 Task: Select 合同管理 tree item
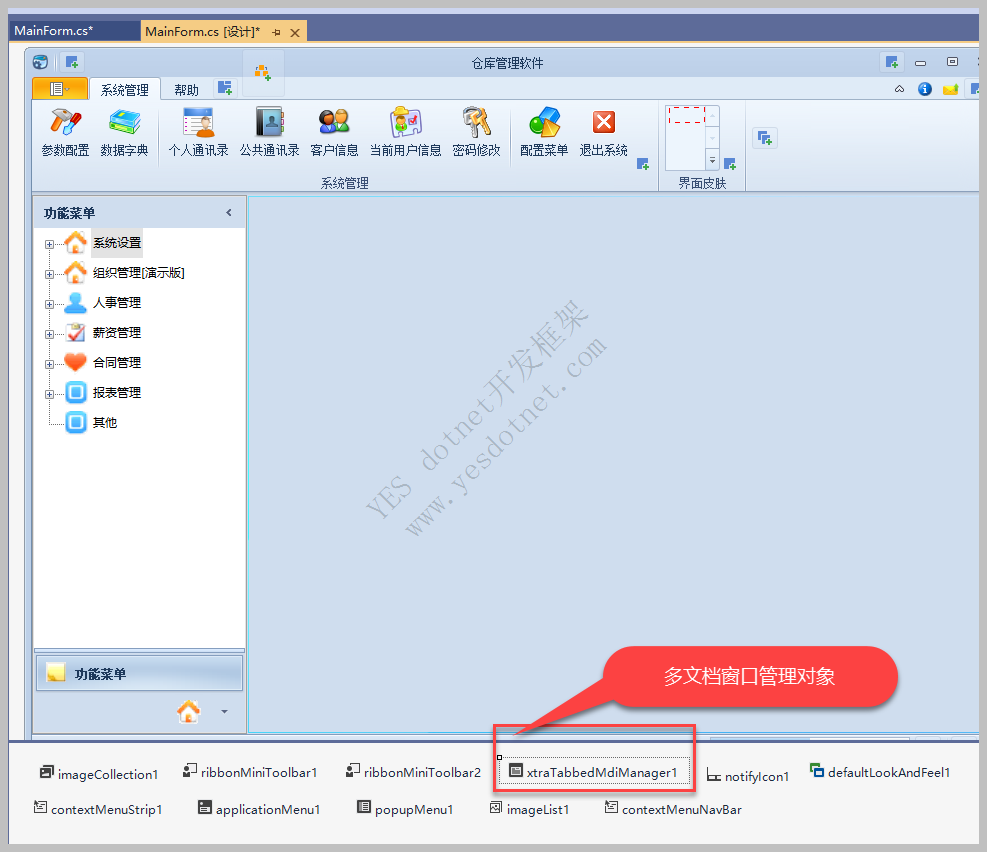tap(117, 362)
